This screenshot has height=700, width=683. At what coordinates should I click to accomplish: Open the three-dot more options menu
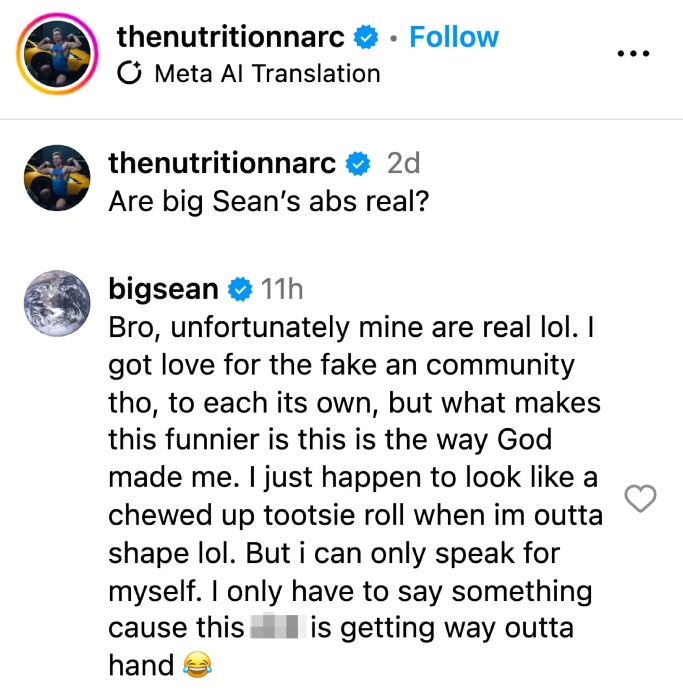pos(633,53)
